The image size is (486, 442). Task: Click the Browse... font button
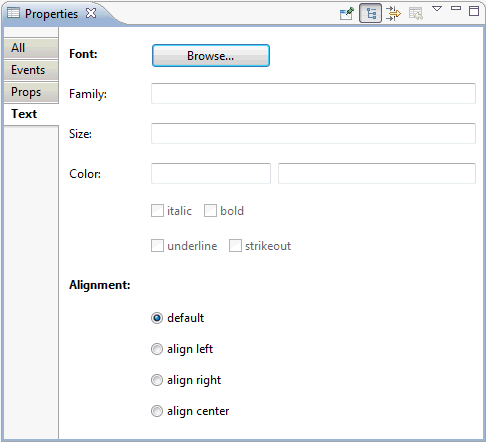point(211,56)
